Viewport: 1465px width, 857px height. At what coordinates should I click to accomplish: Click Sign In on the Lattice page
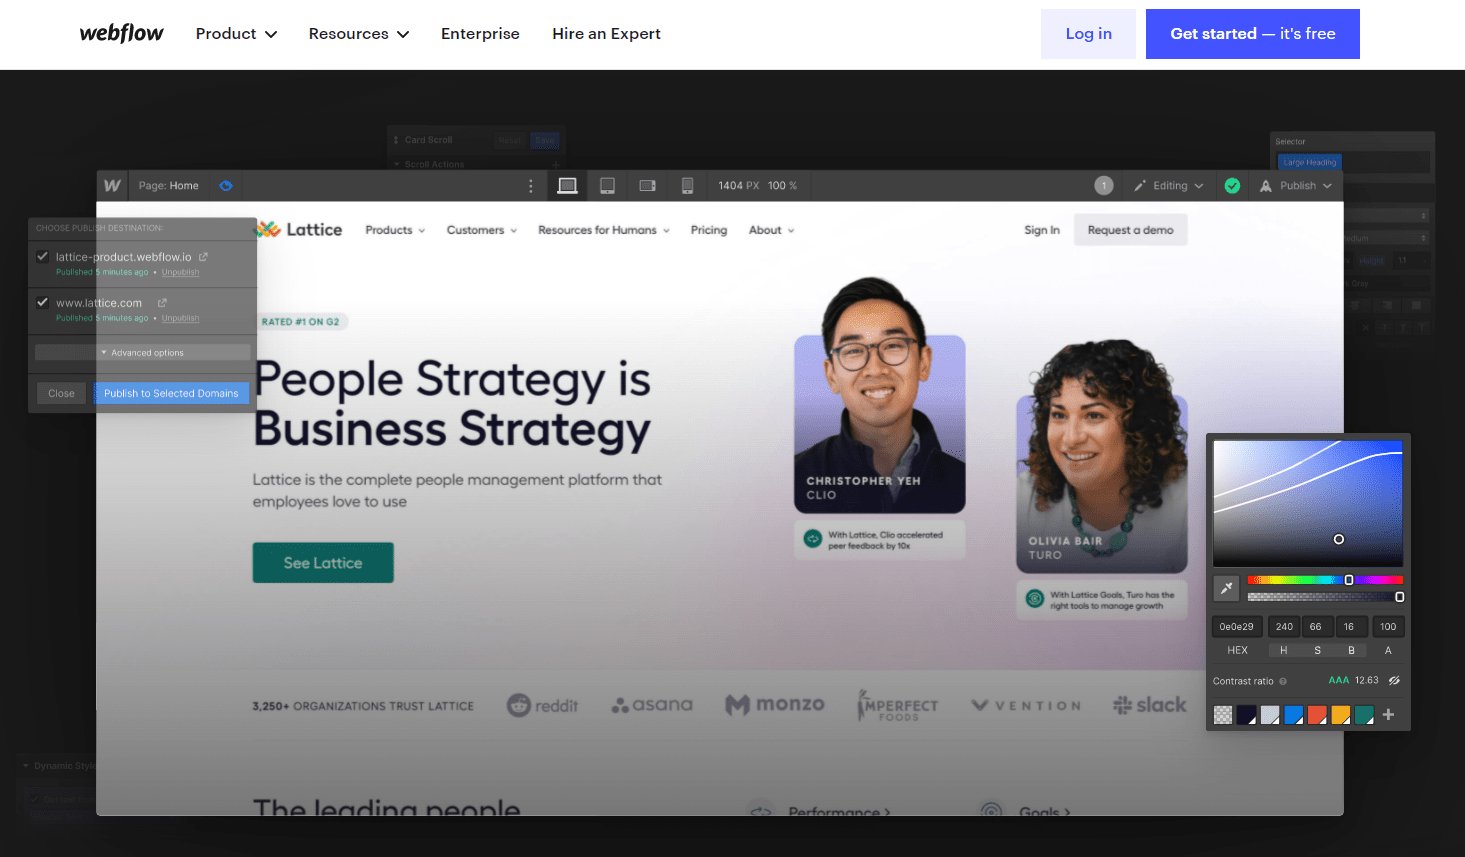pos(1042,230)
